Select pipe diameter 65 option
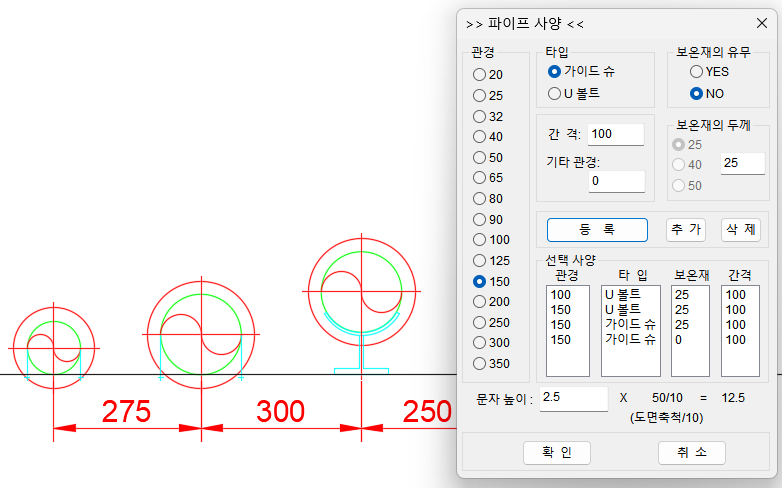782x488 pixels. click(x=480, y=178)
